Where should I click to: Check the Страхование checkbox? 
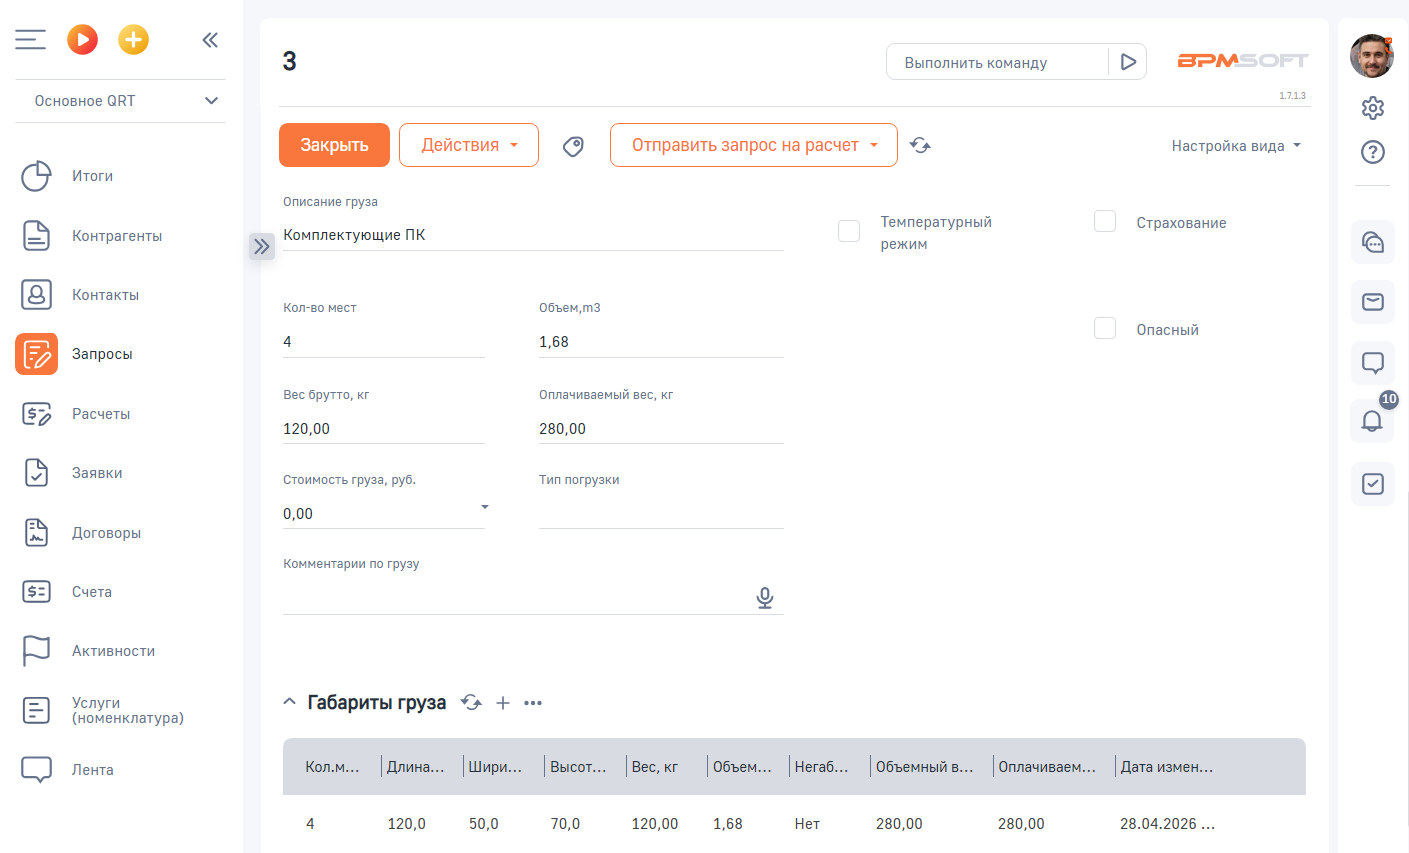click(1105, 221)
